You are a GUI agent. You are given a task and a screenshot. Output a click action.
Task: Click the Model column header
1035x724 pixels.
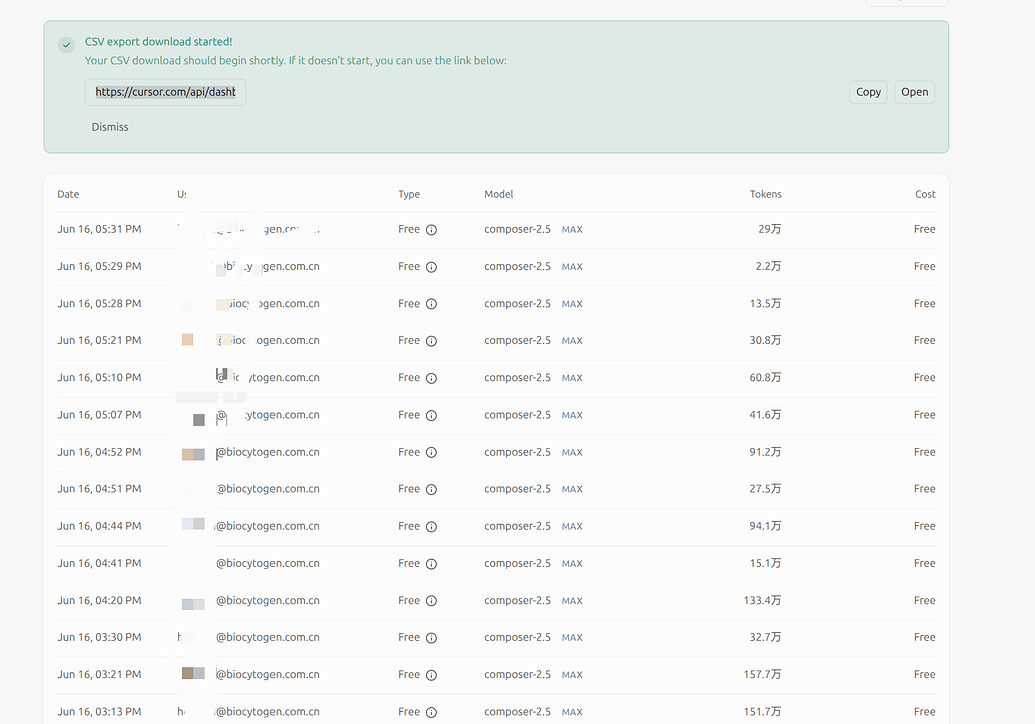pyautogui.click(x=498, y=194)
